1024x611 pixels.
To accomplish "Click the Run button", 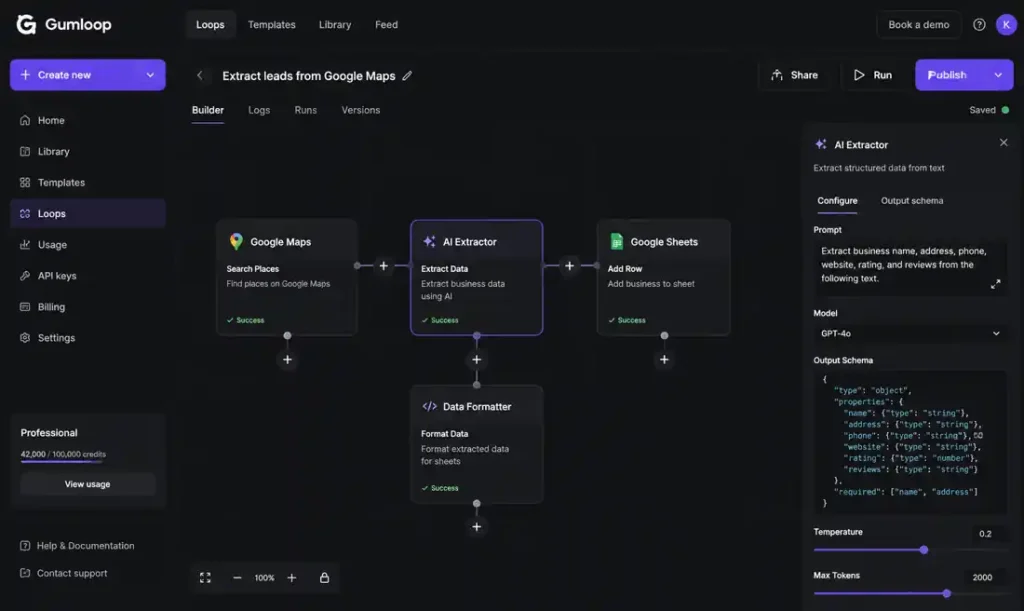I will (872, 75).
